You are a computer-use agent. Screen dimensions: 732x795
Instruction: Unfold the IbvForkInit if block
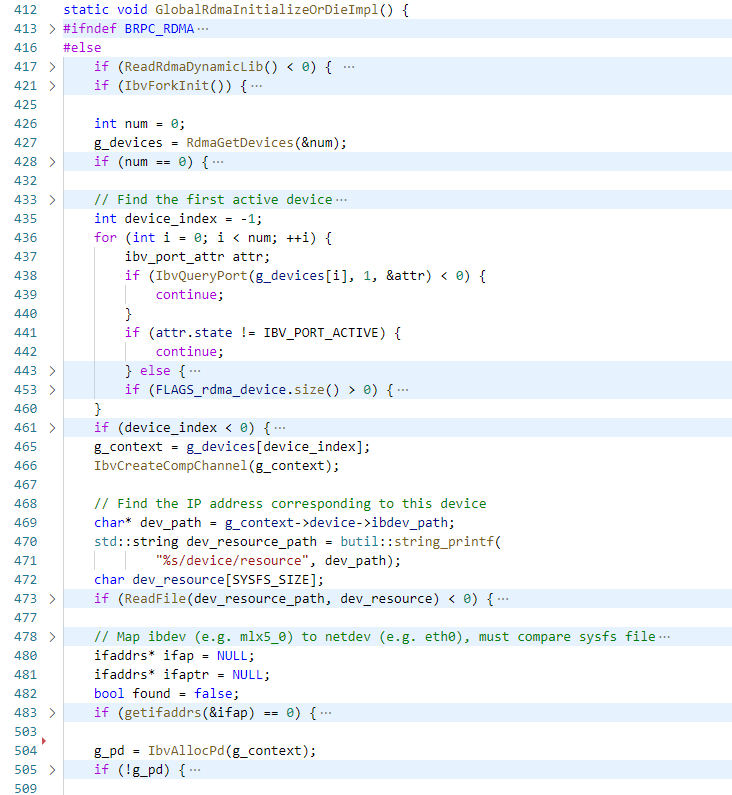[x=52, y=86]
